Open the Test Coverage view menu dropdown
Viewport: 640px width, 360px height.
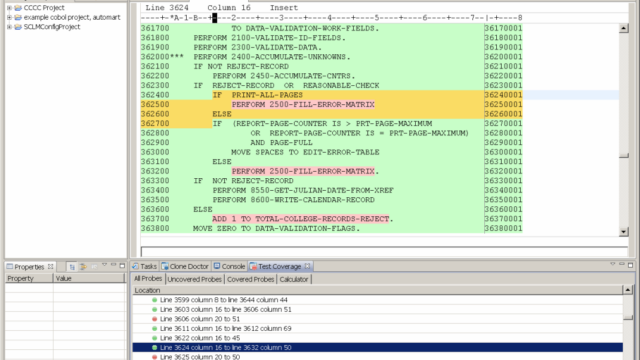[612, 264]
